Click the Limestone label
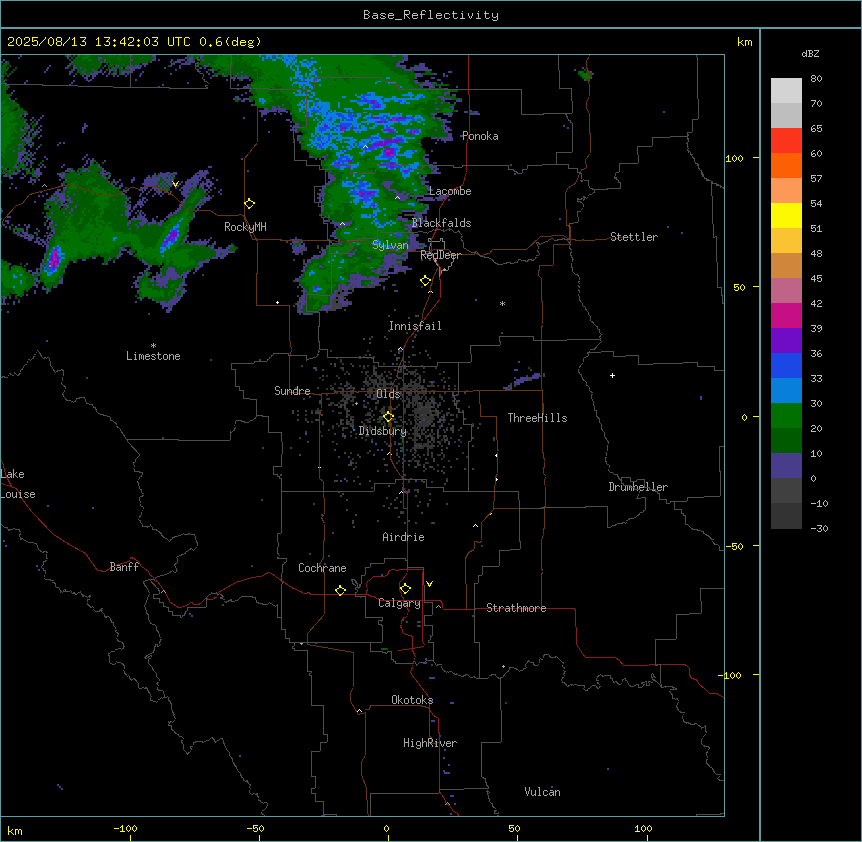 tap(153, 356)
